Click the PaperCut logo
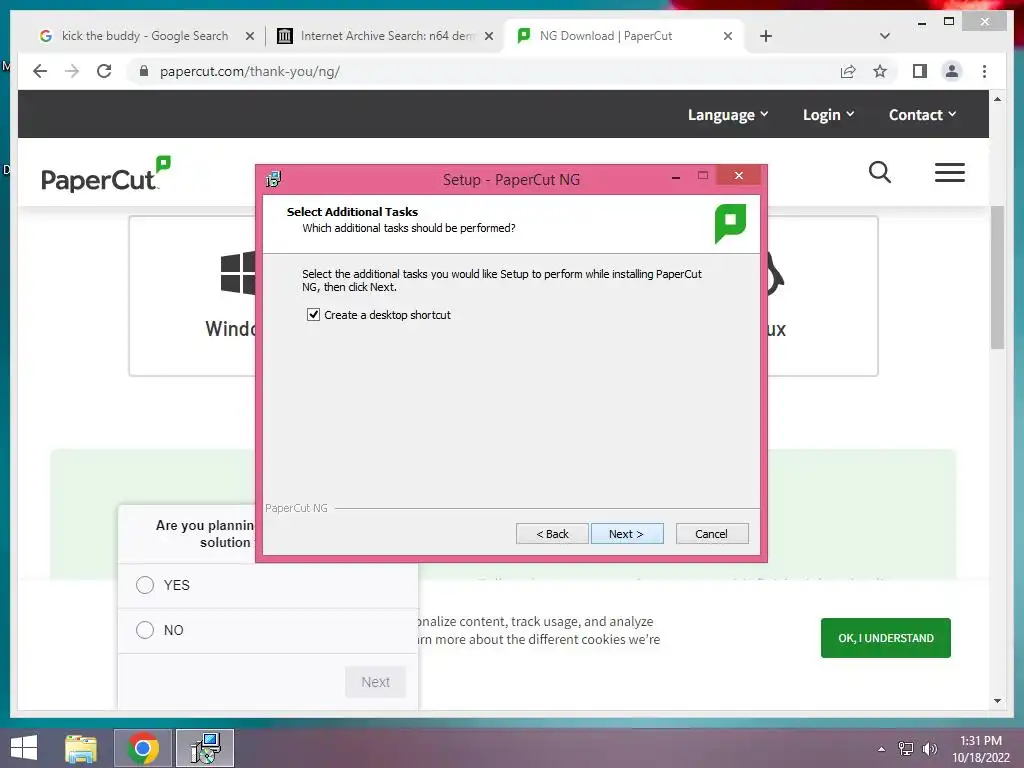 [105, 174]
